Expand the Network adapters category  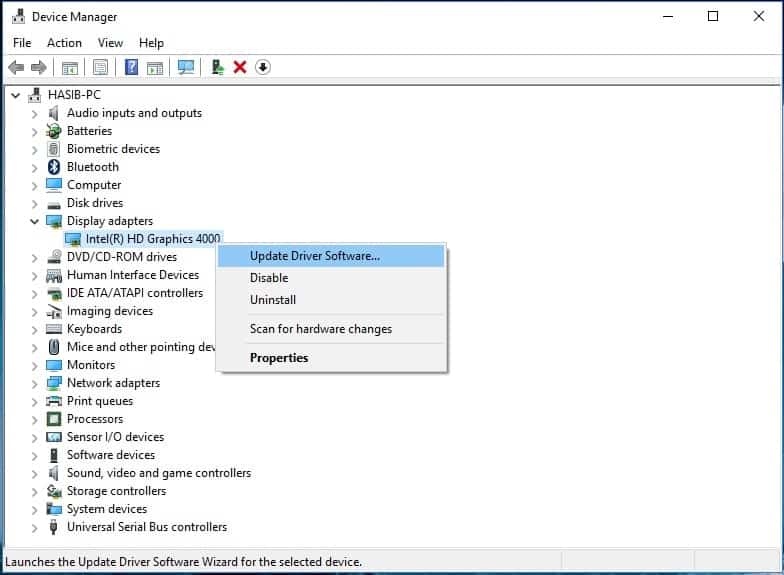click(x=34, y=383)
